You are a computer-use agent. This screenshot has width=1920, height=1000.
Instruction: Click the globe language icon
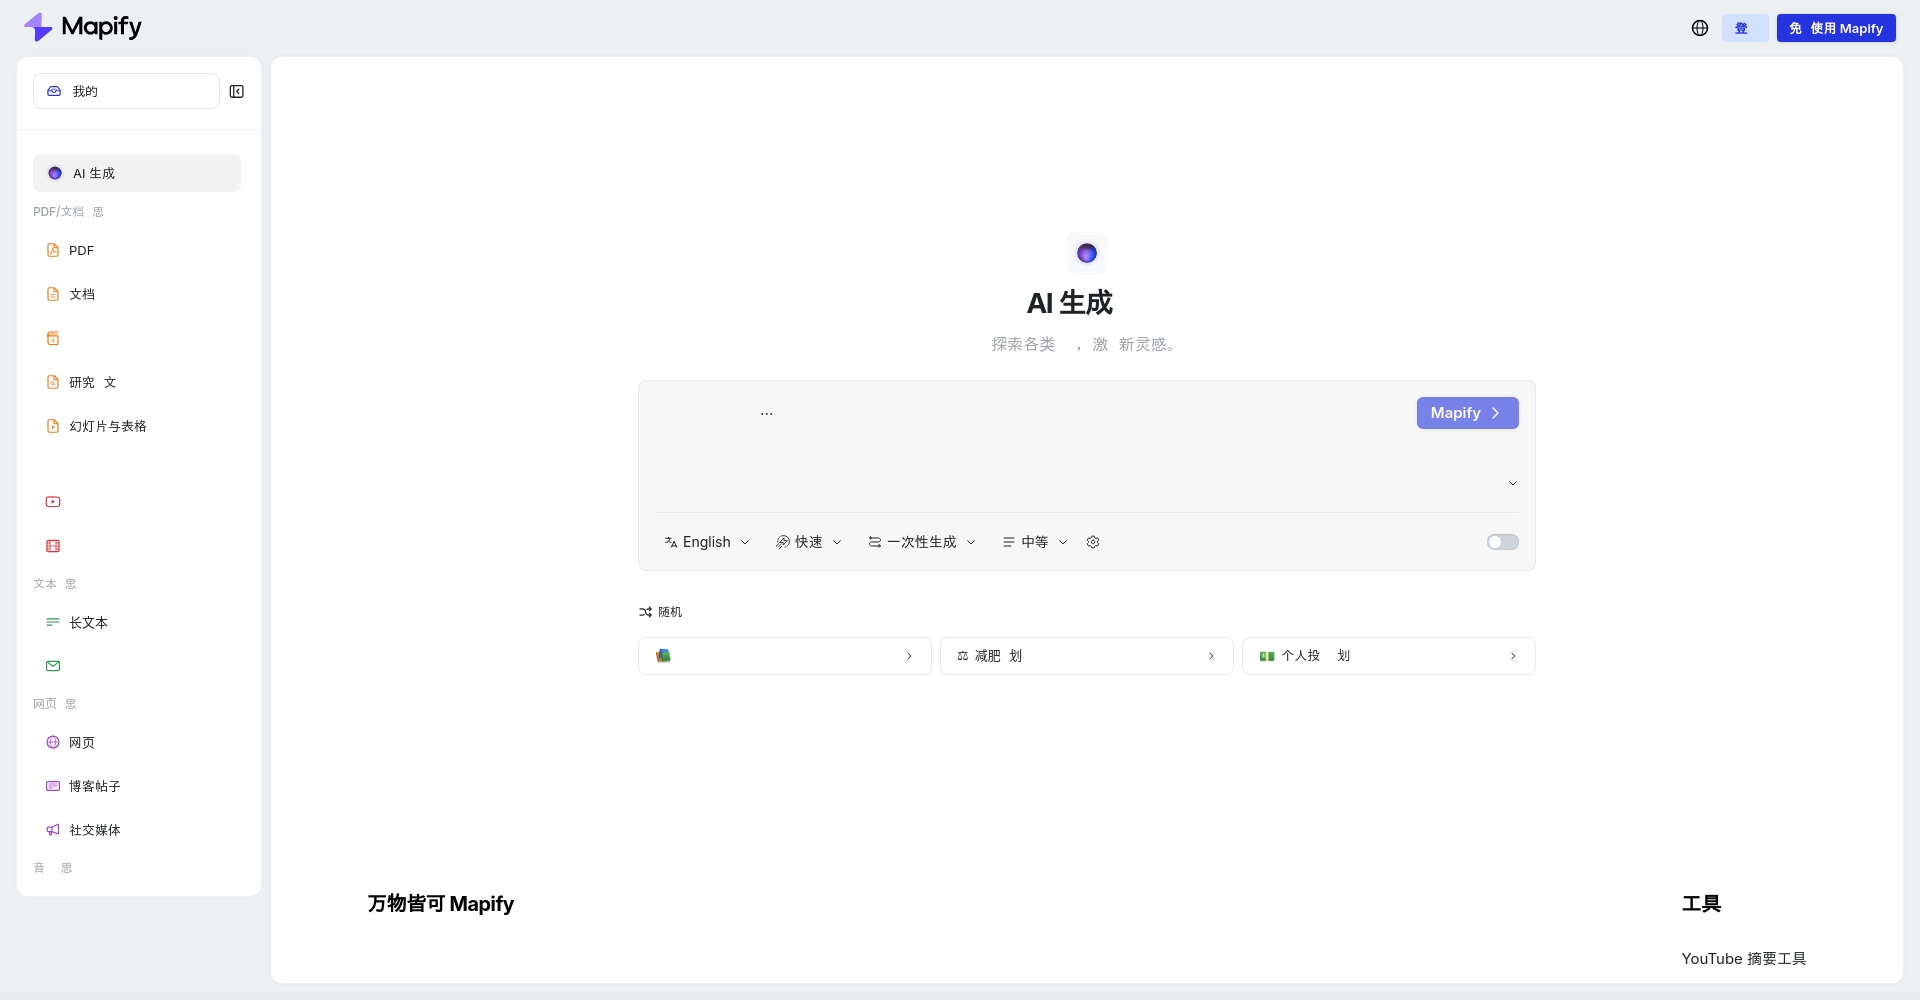tap(1700, 28)
